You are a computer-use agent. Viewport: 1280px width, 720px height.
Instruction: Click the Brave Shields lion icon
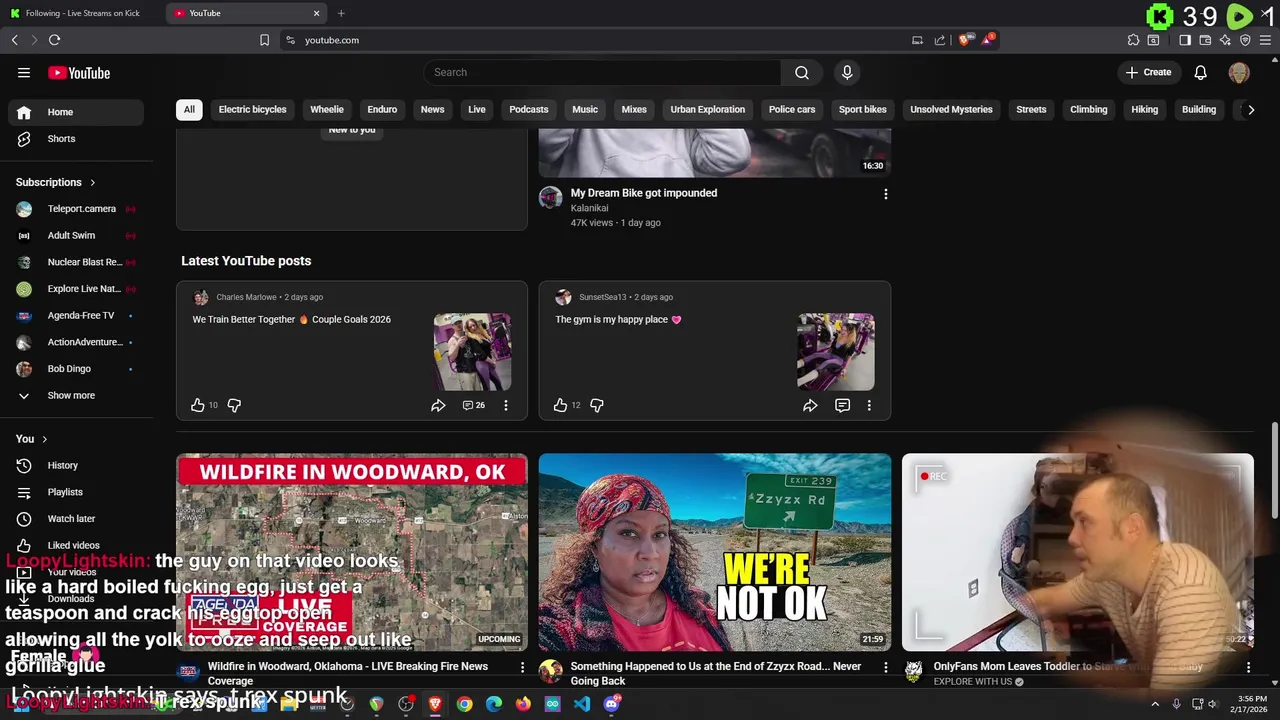pos(964,40)
